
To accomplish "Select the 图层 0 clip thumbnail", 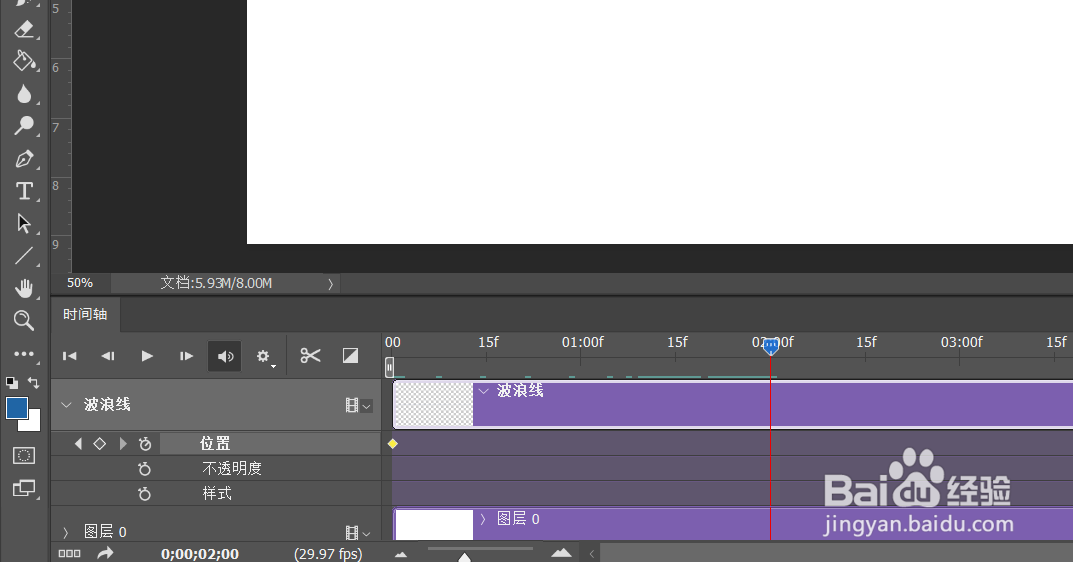I will point(435,525).
